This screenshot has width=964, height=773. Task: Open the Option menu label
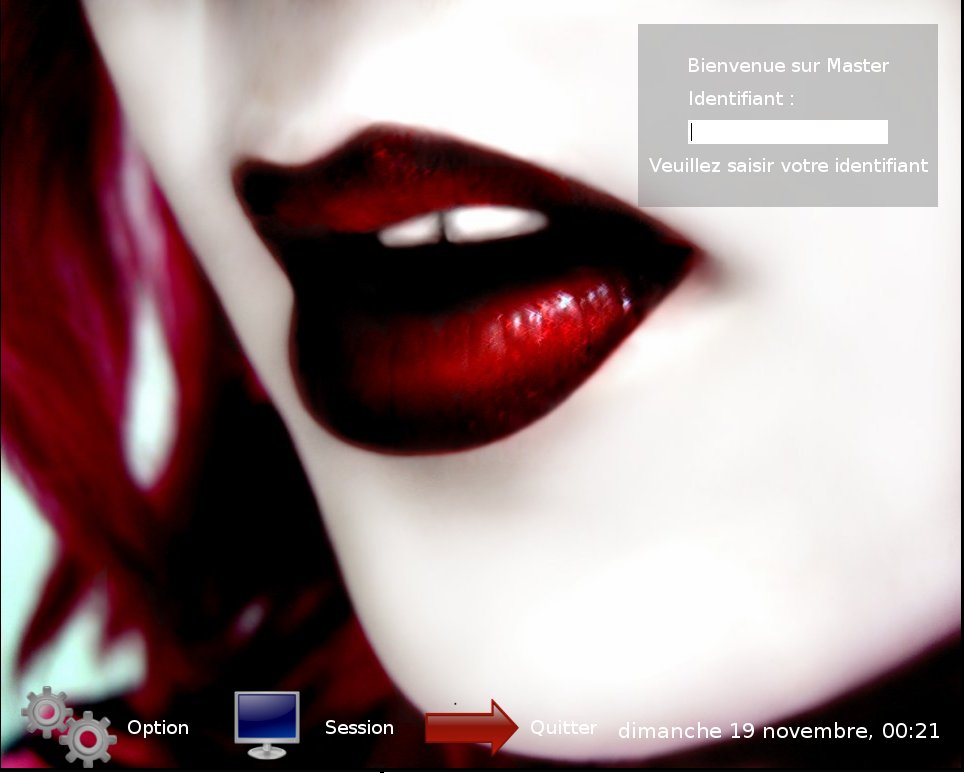coord(158,727)
